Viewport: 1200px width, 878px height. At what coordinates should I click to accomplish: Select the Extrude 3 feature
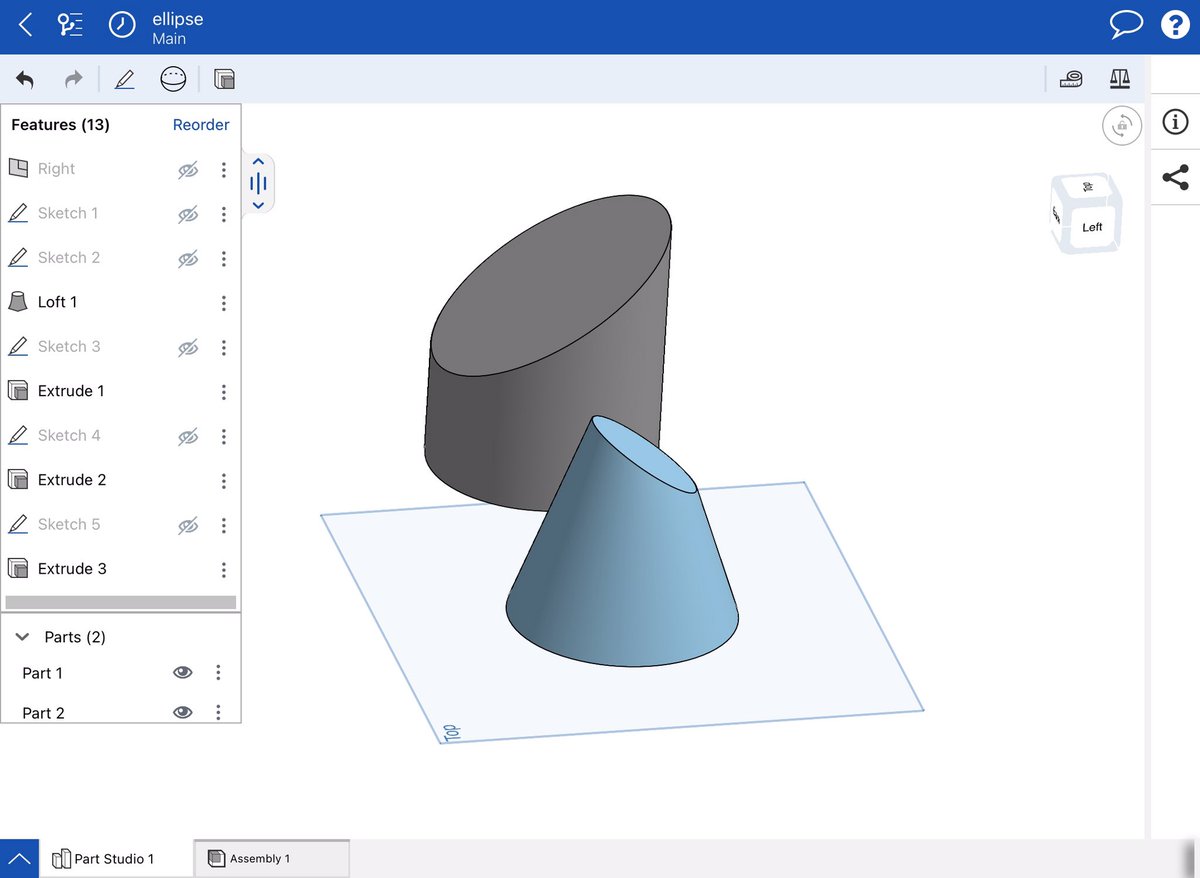[72, 569]
